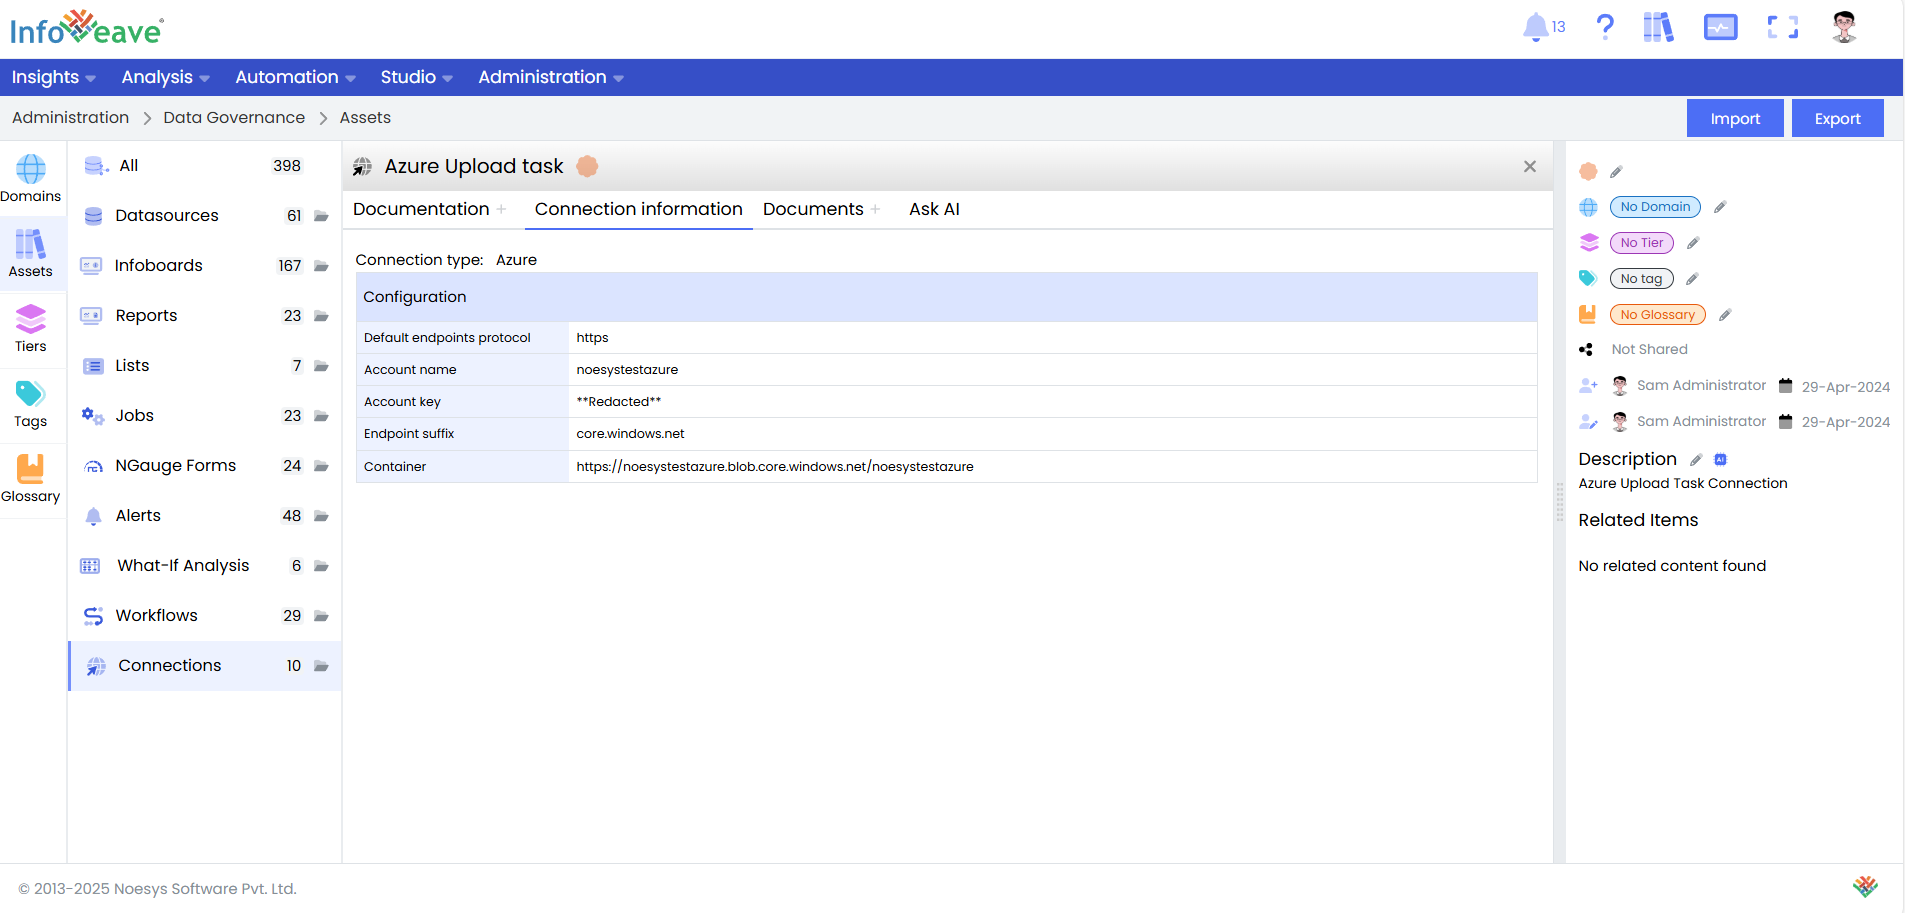1905x913 pixels.
Task: Switch to the Documentation tab
Action: 421,209
